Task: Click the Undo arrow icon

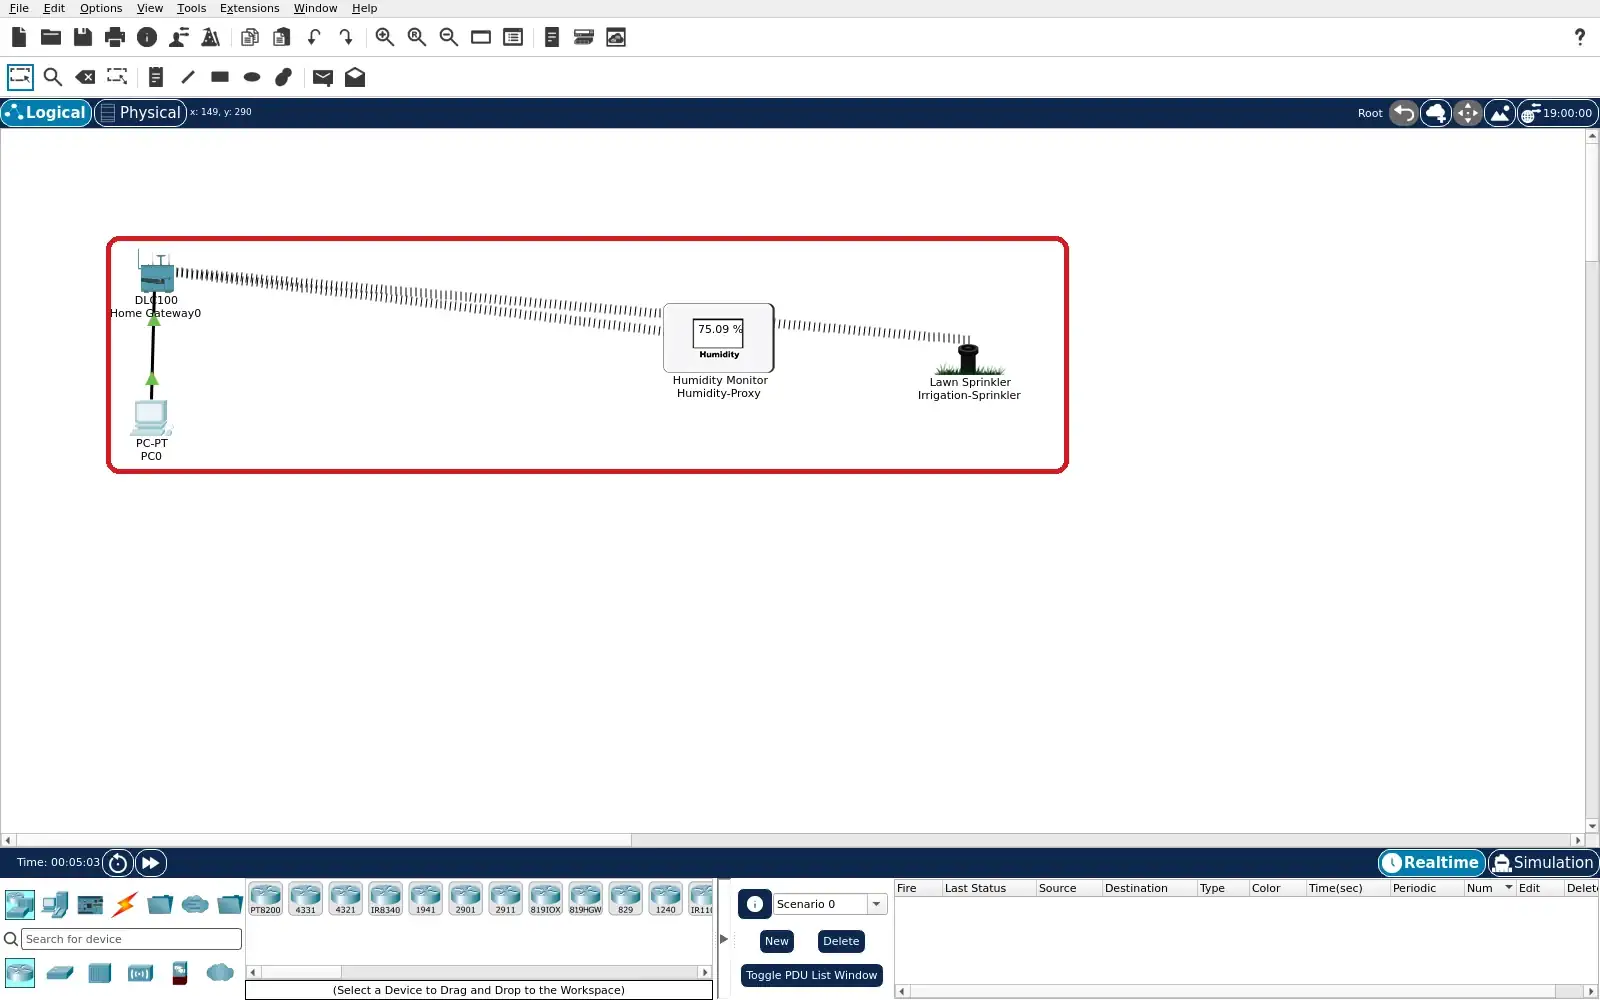Action: [x=314, y=37]
